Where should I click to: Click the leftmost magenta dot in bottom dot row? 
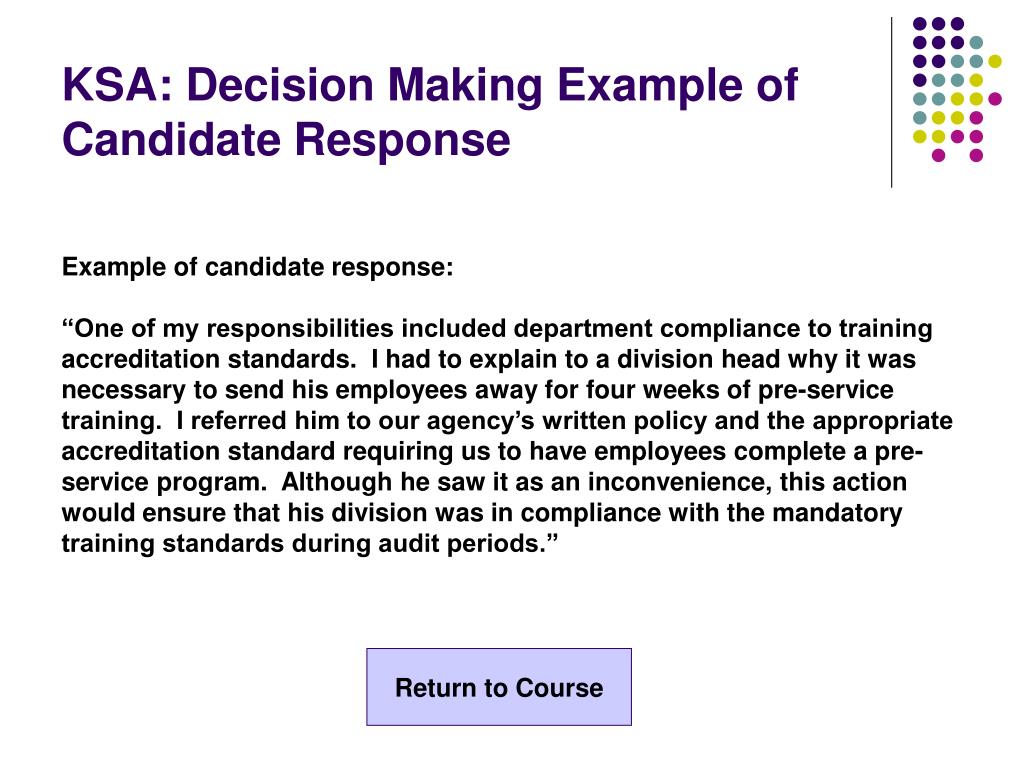(x=938, y=155)
